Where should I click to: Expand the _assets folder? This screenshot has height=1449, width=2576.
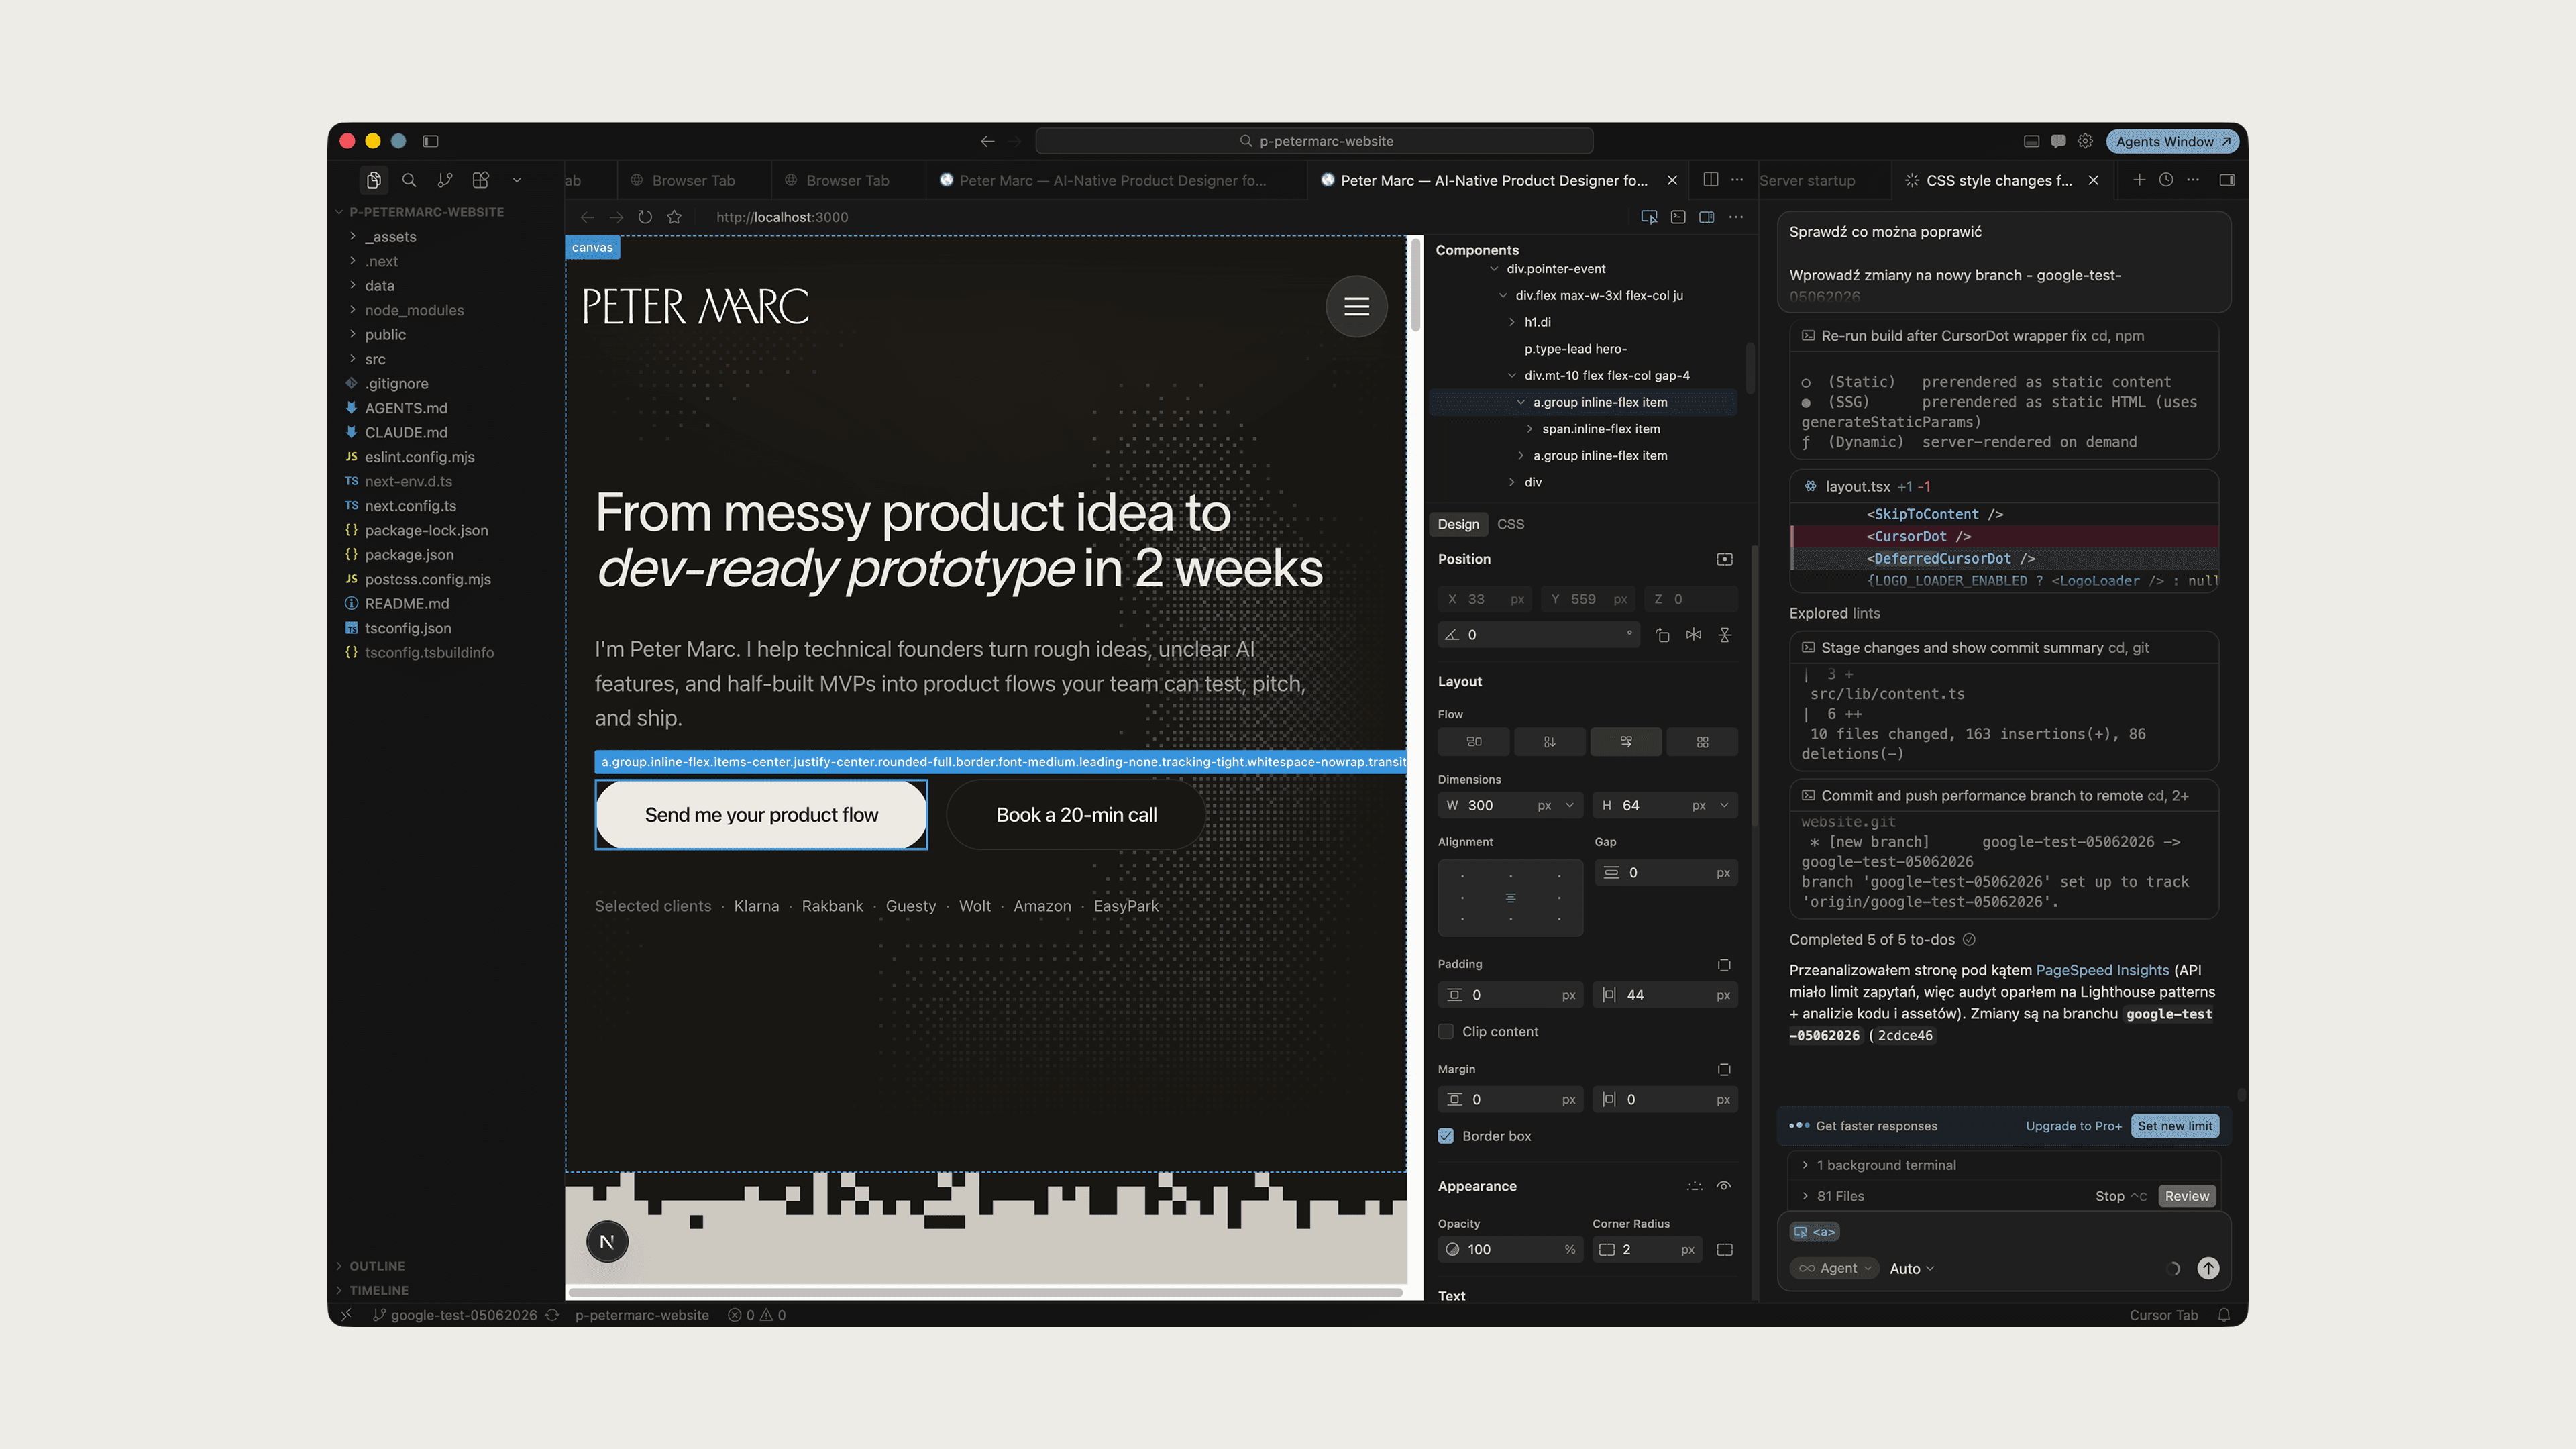click(447, 237)
